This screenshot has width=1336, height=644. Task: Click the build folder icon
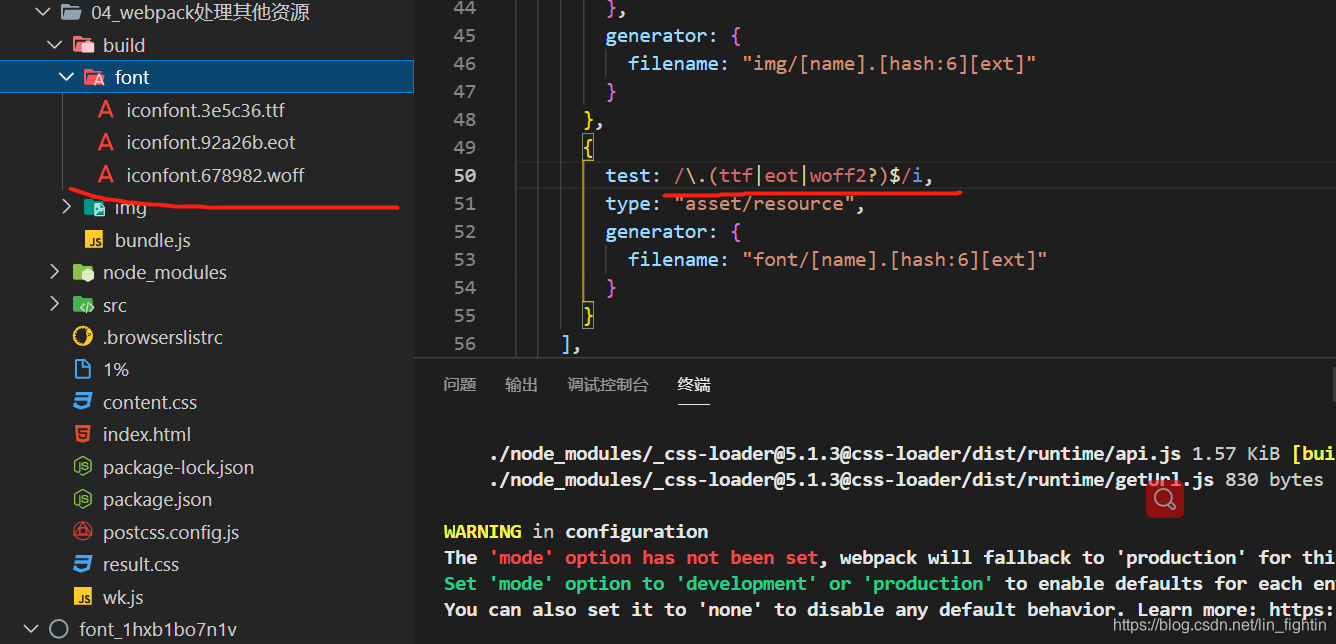(x=83, y=45)
